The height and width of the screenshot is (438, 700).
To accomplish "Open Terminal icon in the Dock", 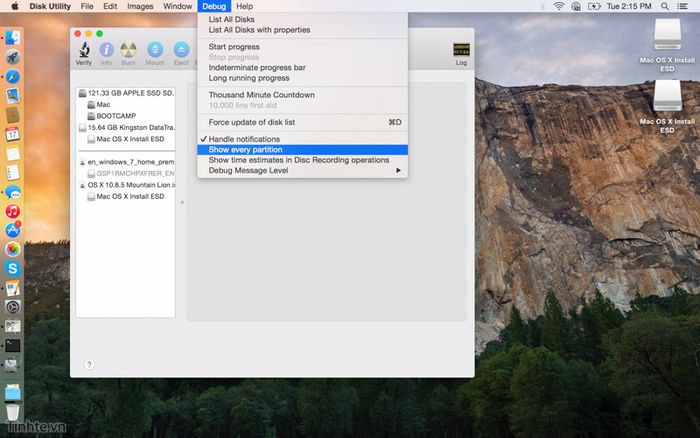I will pyautogui.click(x=12, y=345).
